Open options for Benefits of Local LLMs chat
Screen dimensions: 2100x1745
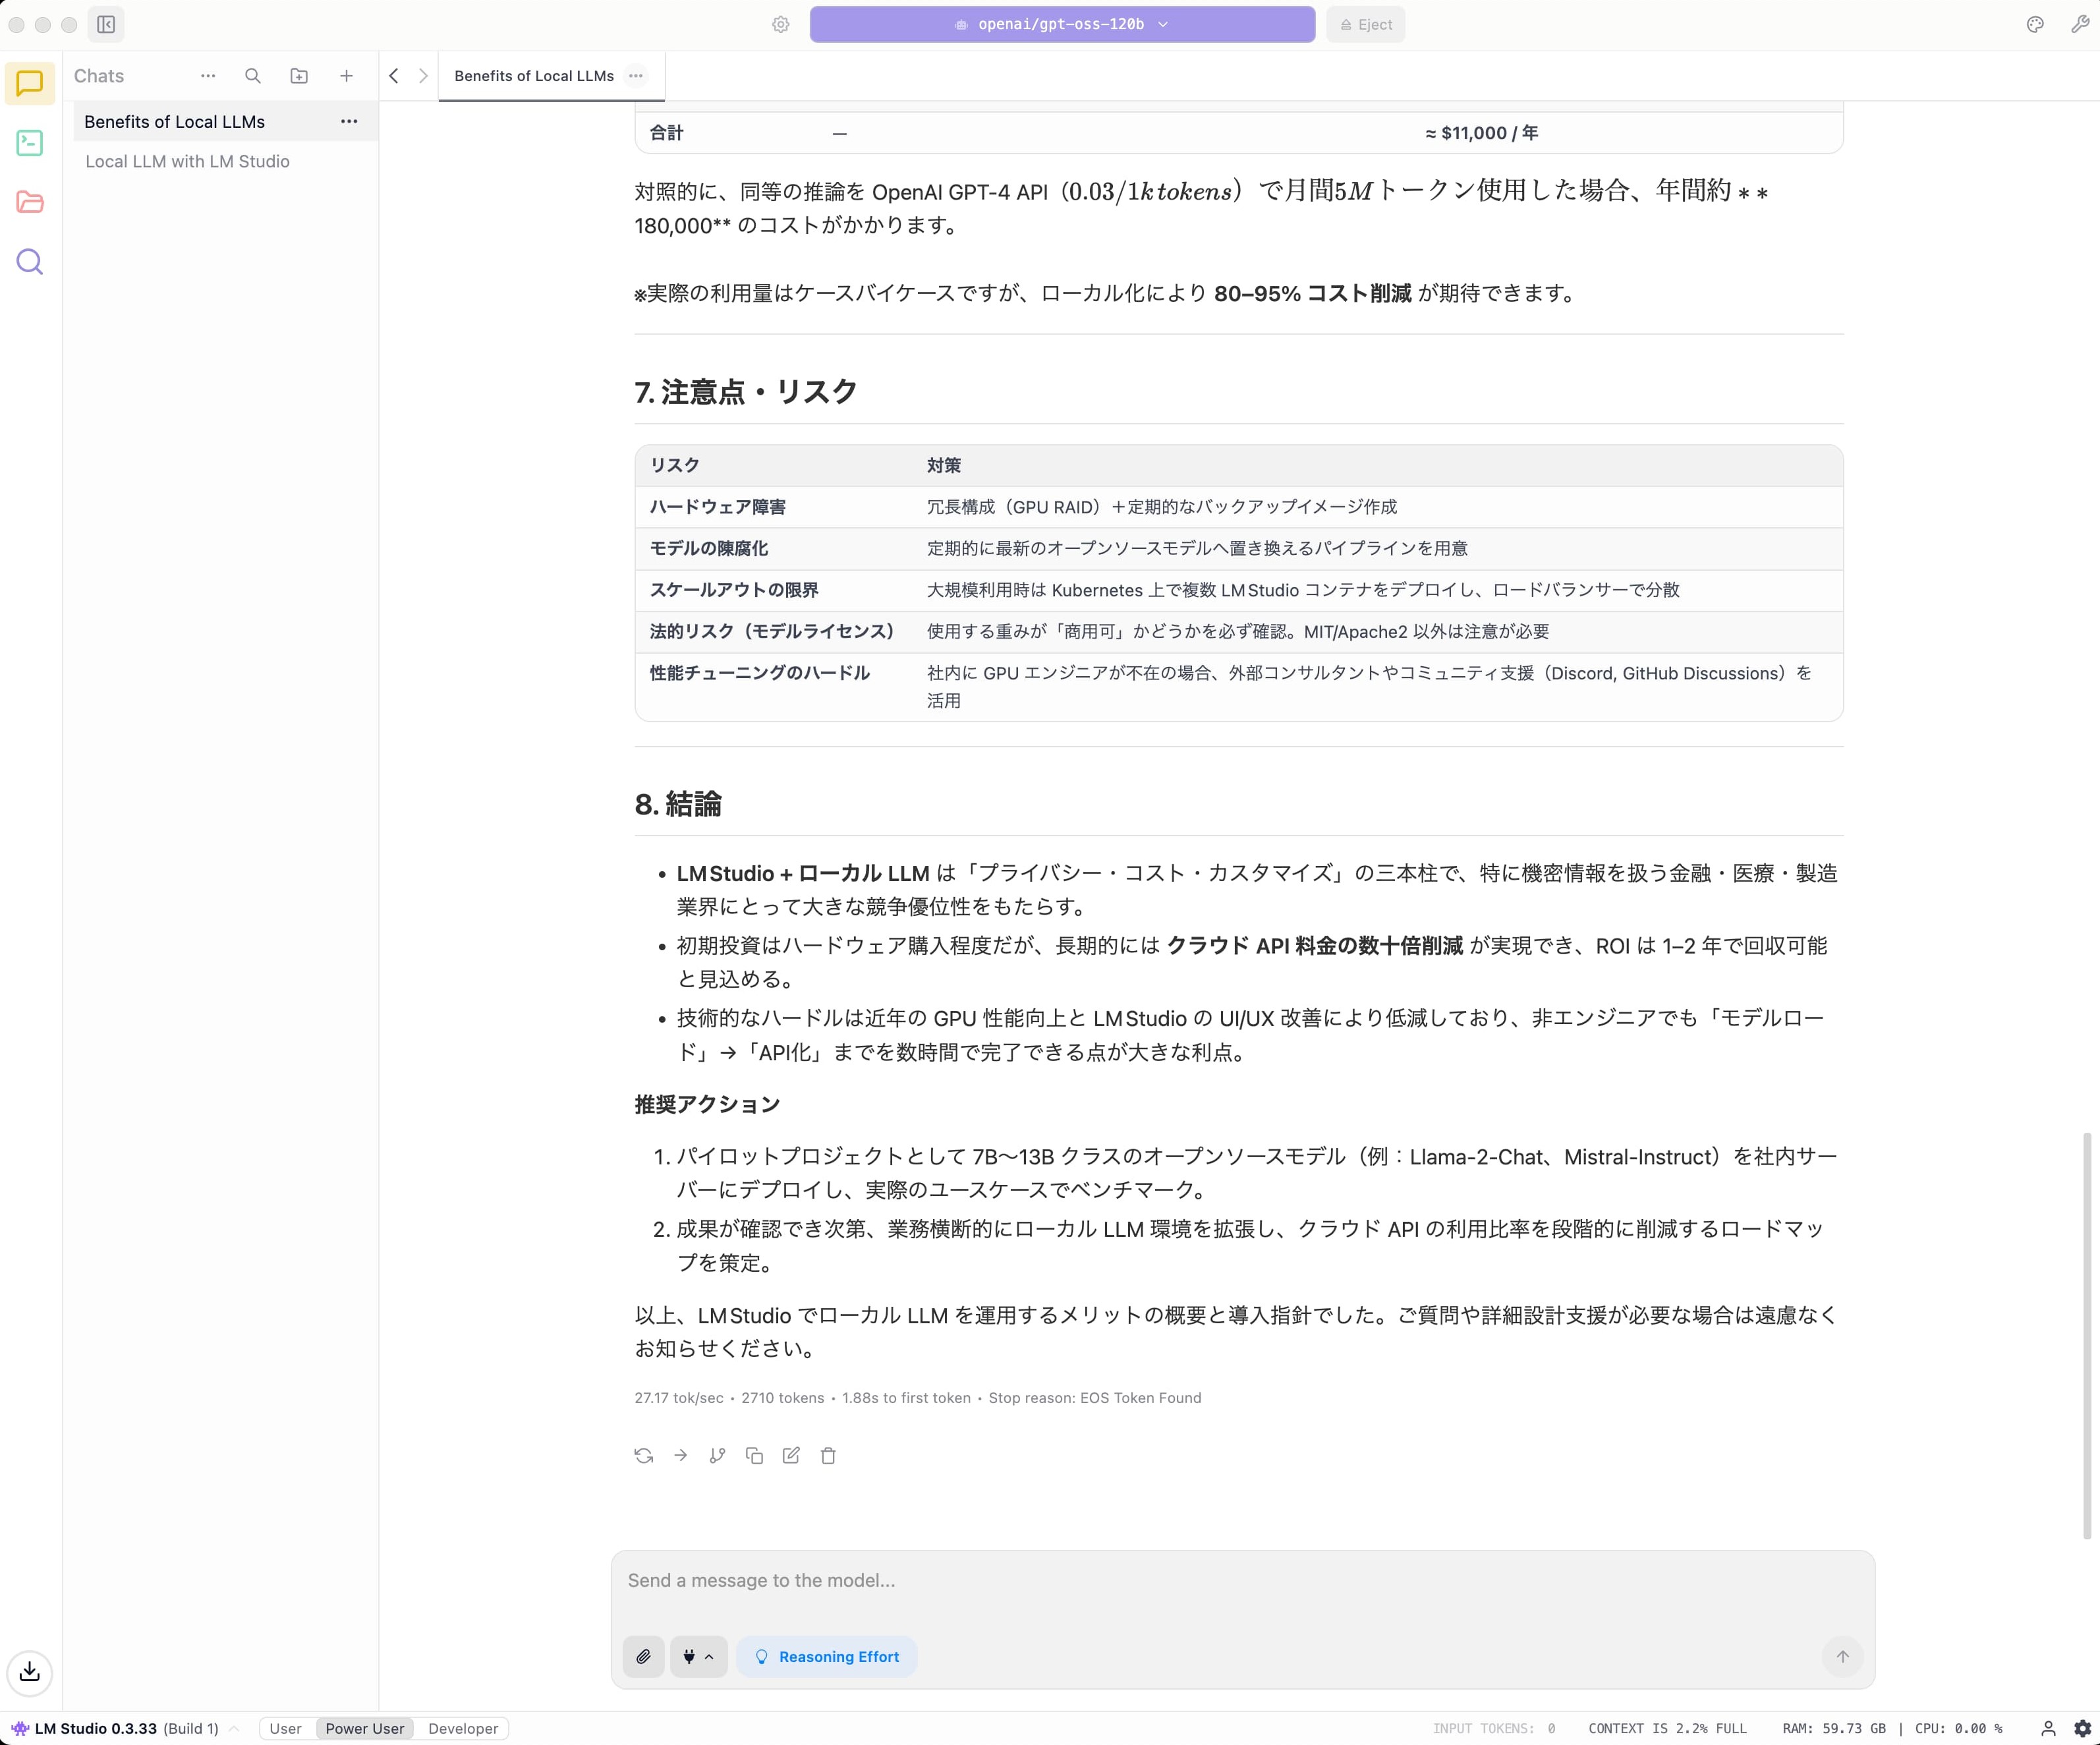[x=349, y=122]
